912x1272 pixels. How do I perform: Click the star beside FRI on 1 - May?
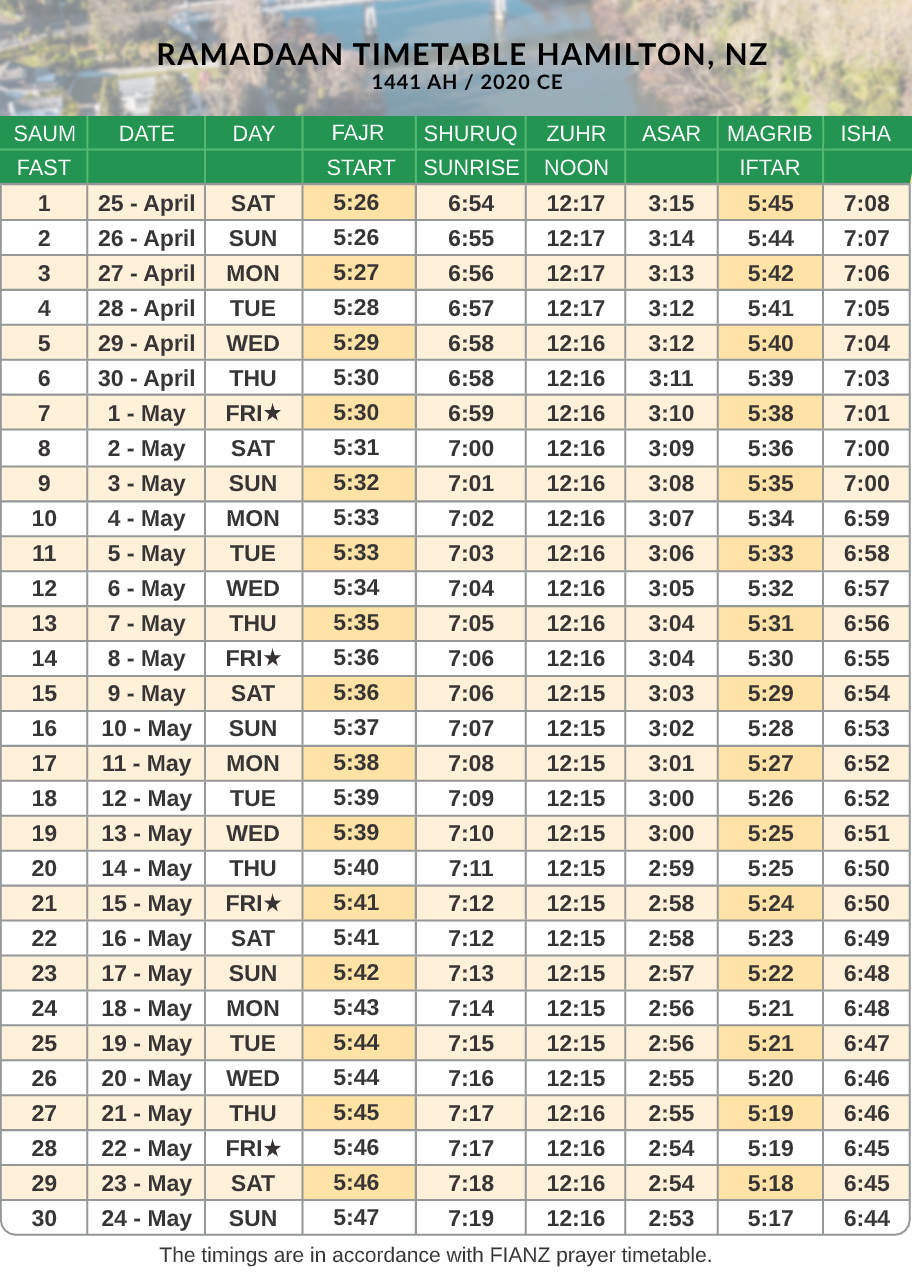[272, 413]
